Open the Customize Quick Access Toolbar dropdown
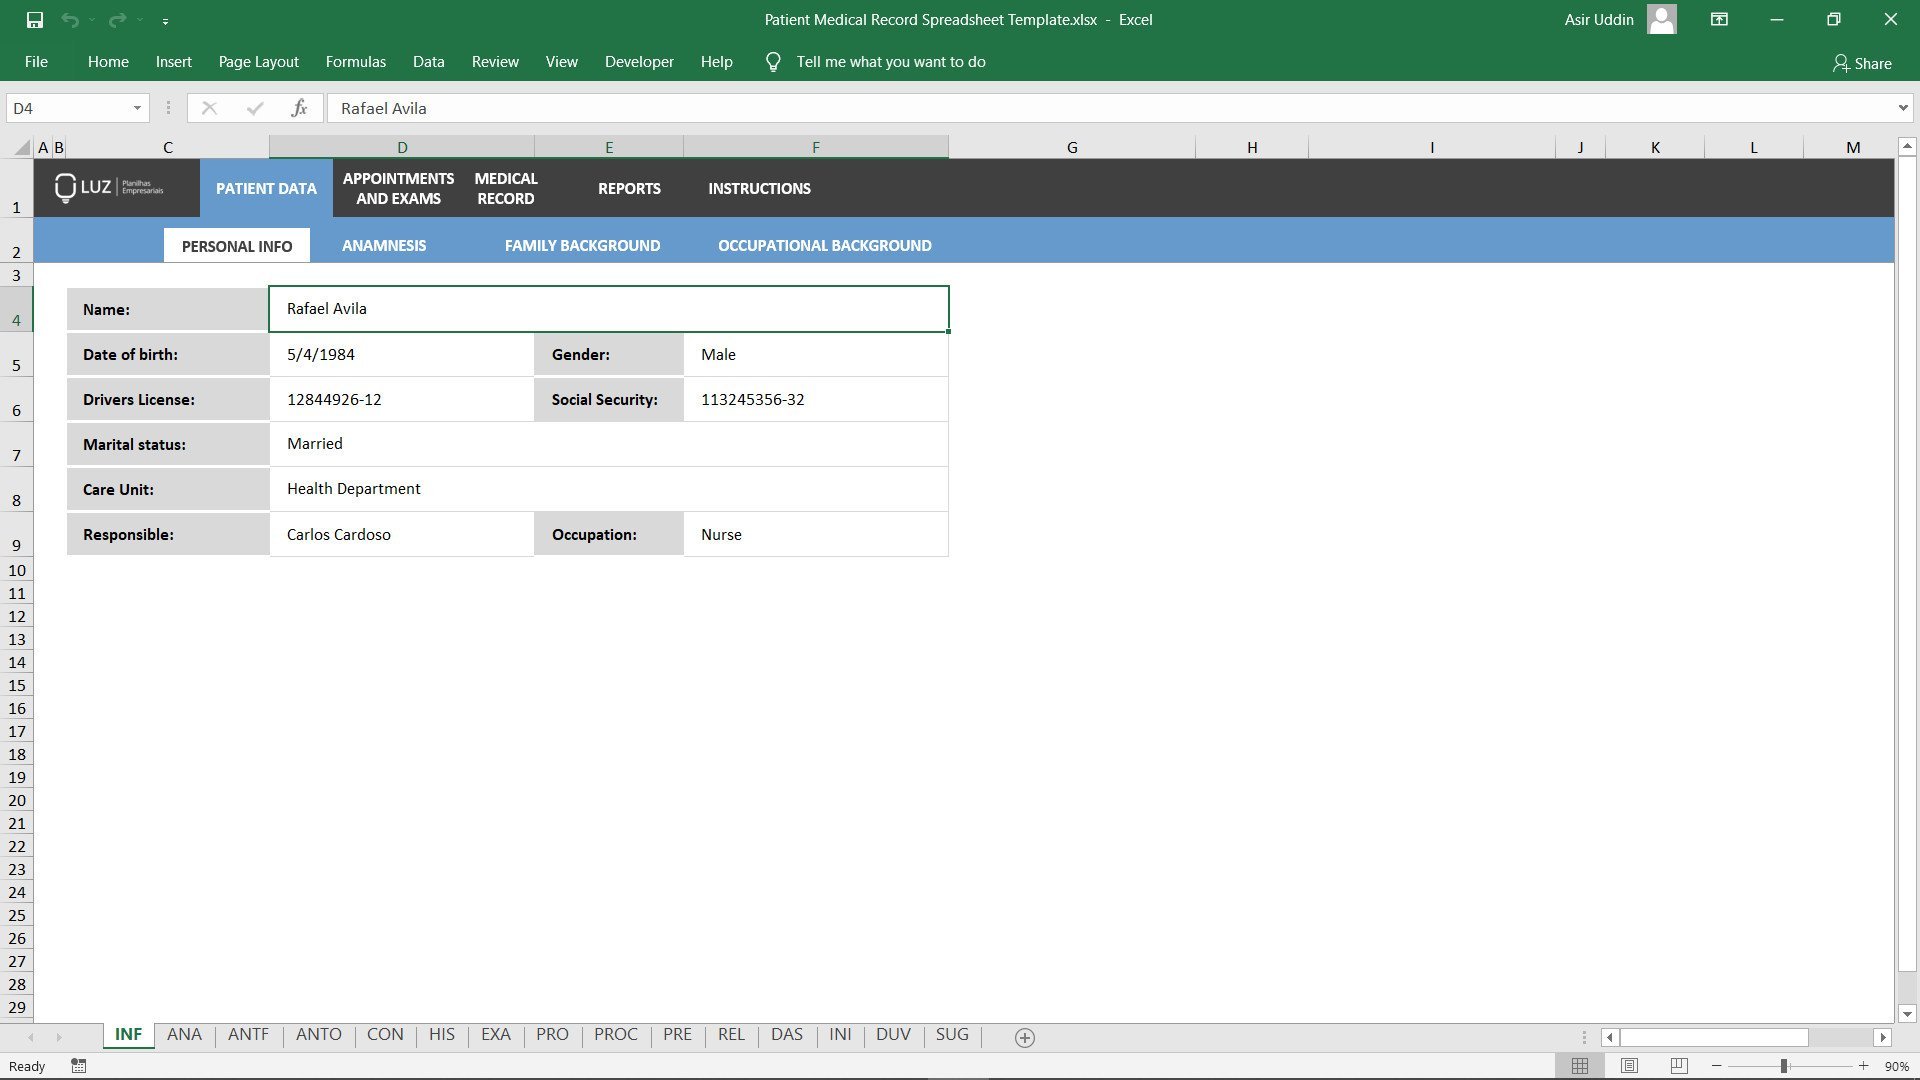1920x1080 pixels. tap(165, 19)
